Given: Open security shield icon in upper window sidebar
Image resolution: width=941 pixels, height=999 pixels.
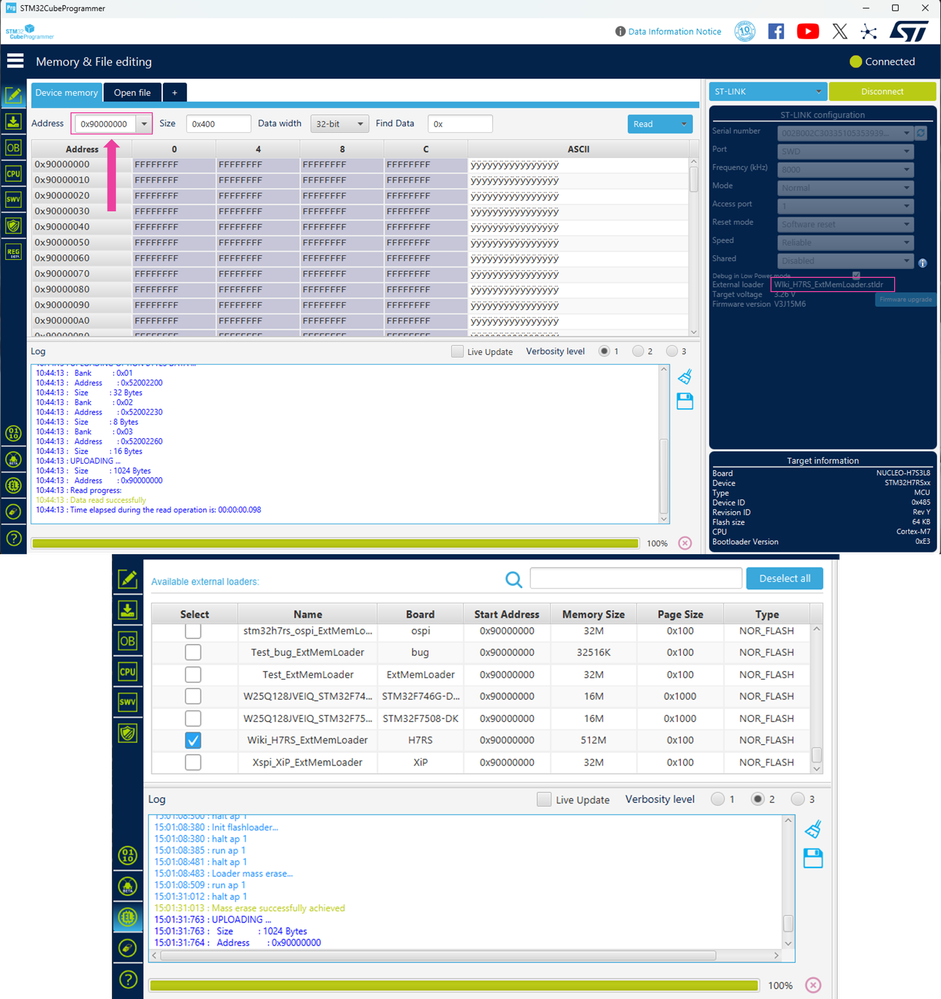Looking at the screenshot, I should (x=13, y=226).
